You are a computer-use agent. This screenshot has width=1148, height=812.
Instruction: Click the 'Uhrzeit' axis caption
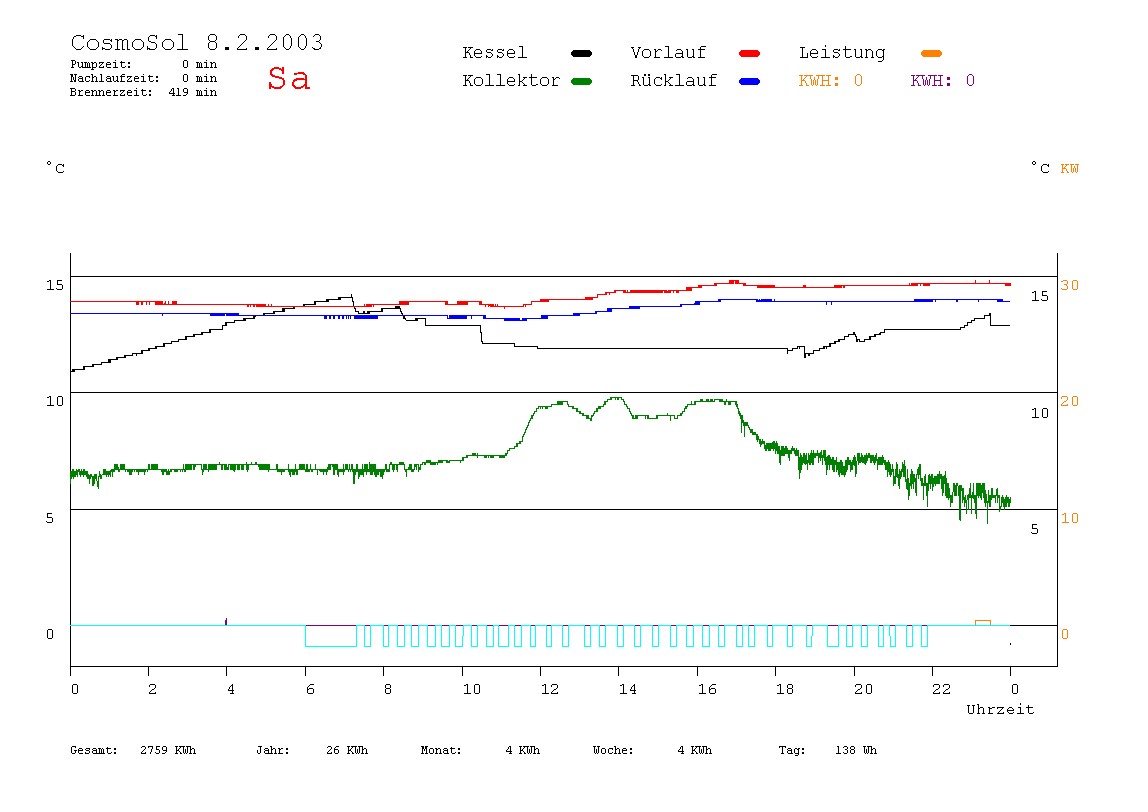click(x=1000, y=709)
